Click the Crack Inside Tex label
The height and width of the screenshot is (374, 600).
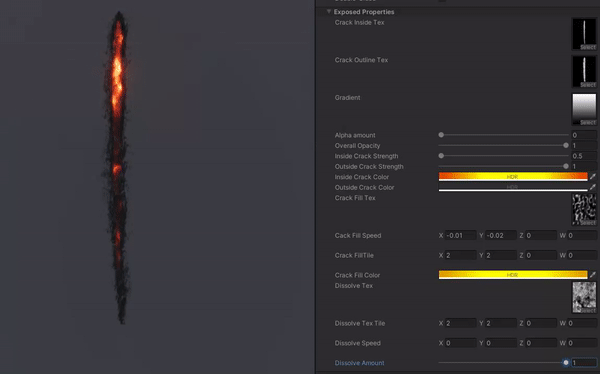click(x=359, y=22)
